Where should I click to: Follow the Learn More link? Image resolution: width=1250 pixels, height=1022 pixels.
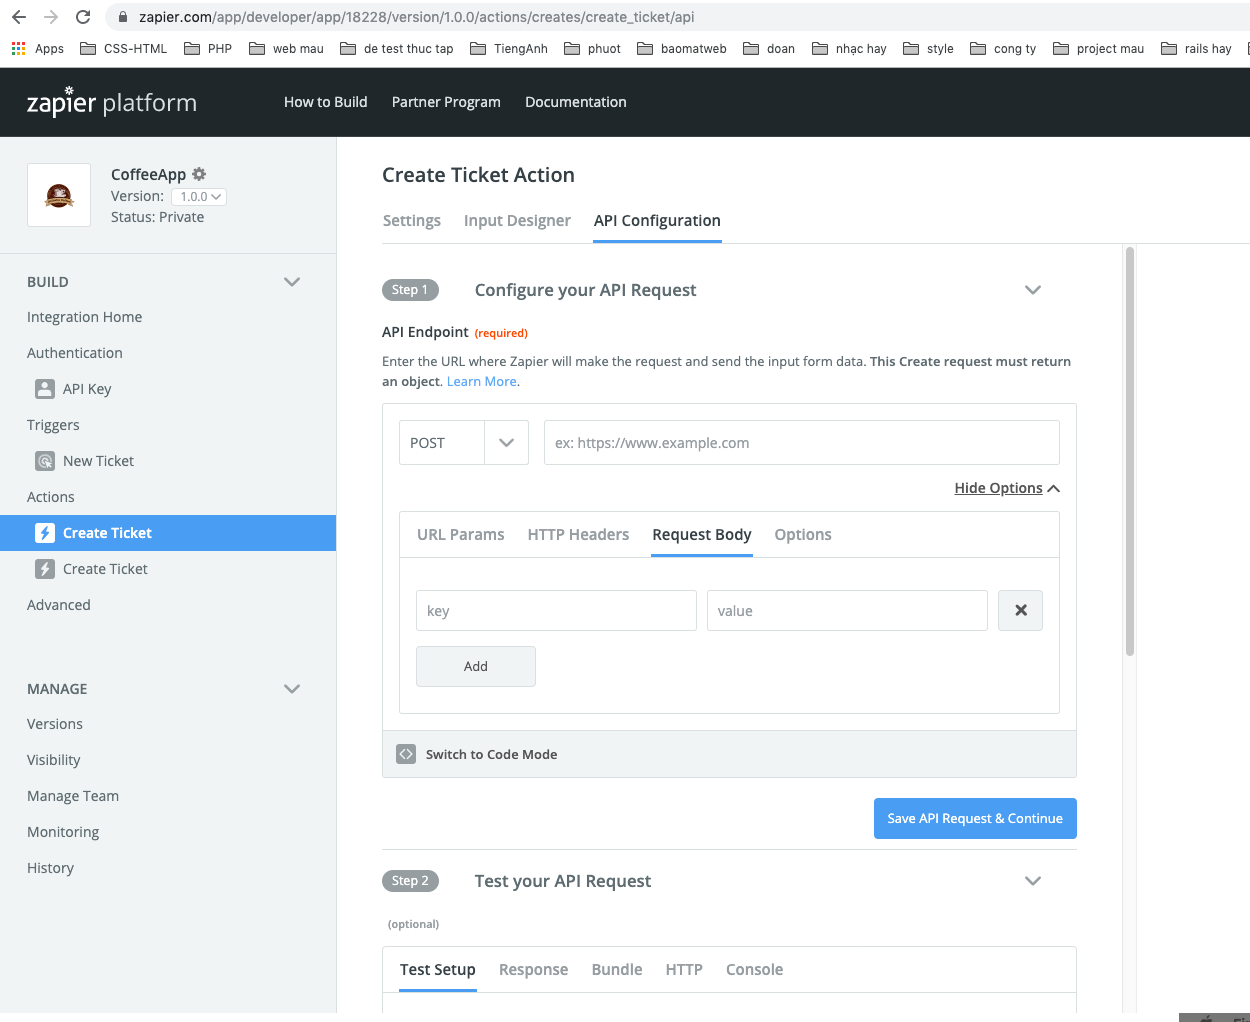click(481, 381)
